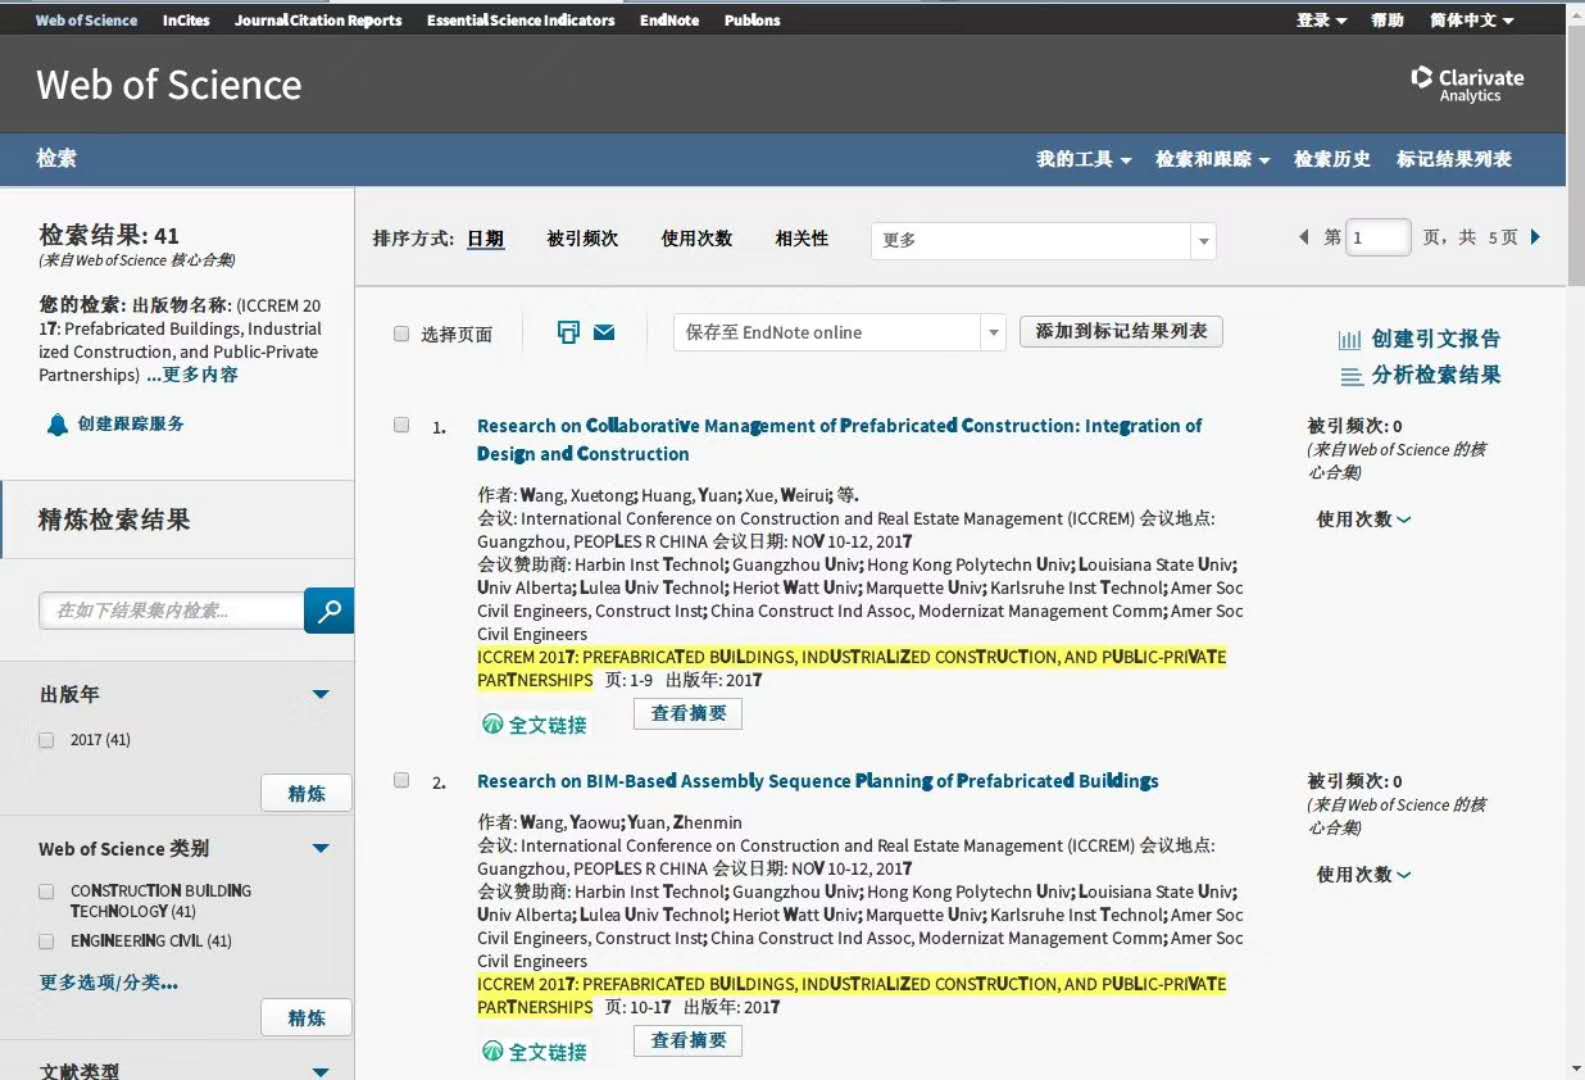1585x1080 pixels.
Task: Open result 1 title on Collaborative Management
Action: pyautogui.click(x=839, y=440)
